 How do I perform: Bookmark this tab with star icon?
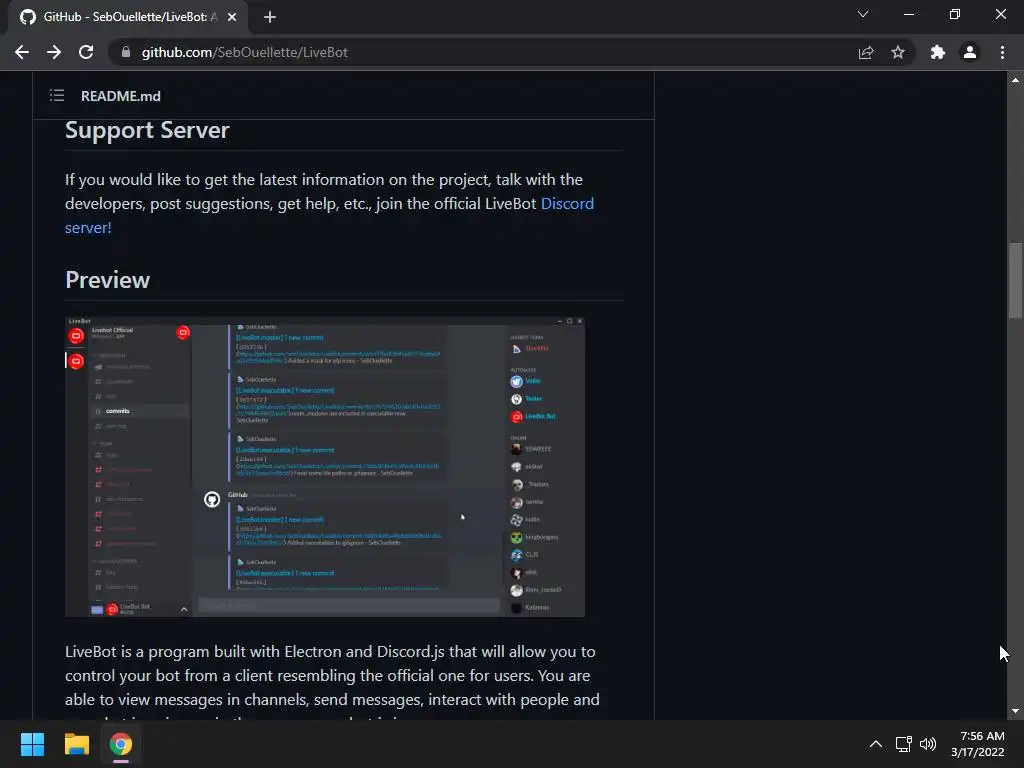(898, 52)
